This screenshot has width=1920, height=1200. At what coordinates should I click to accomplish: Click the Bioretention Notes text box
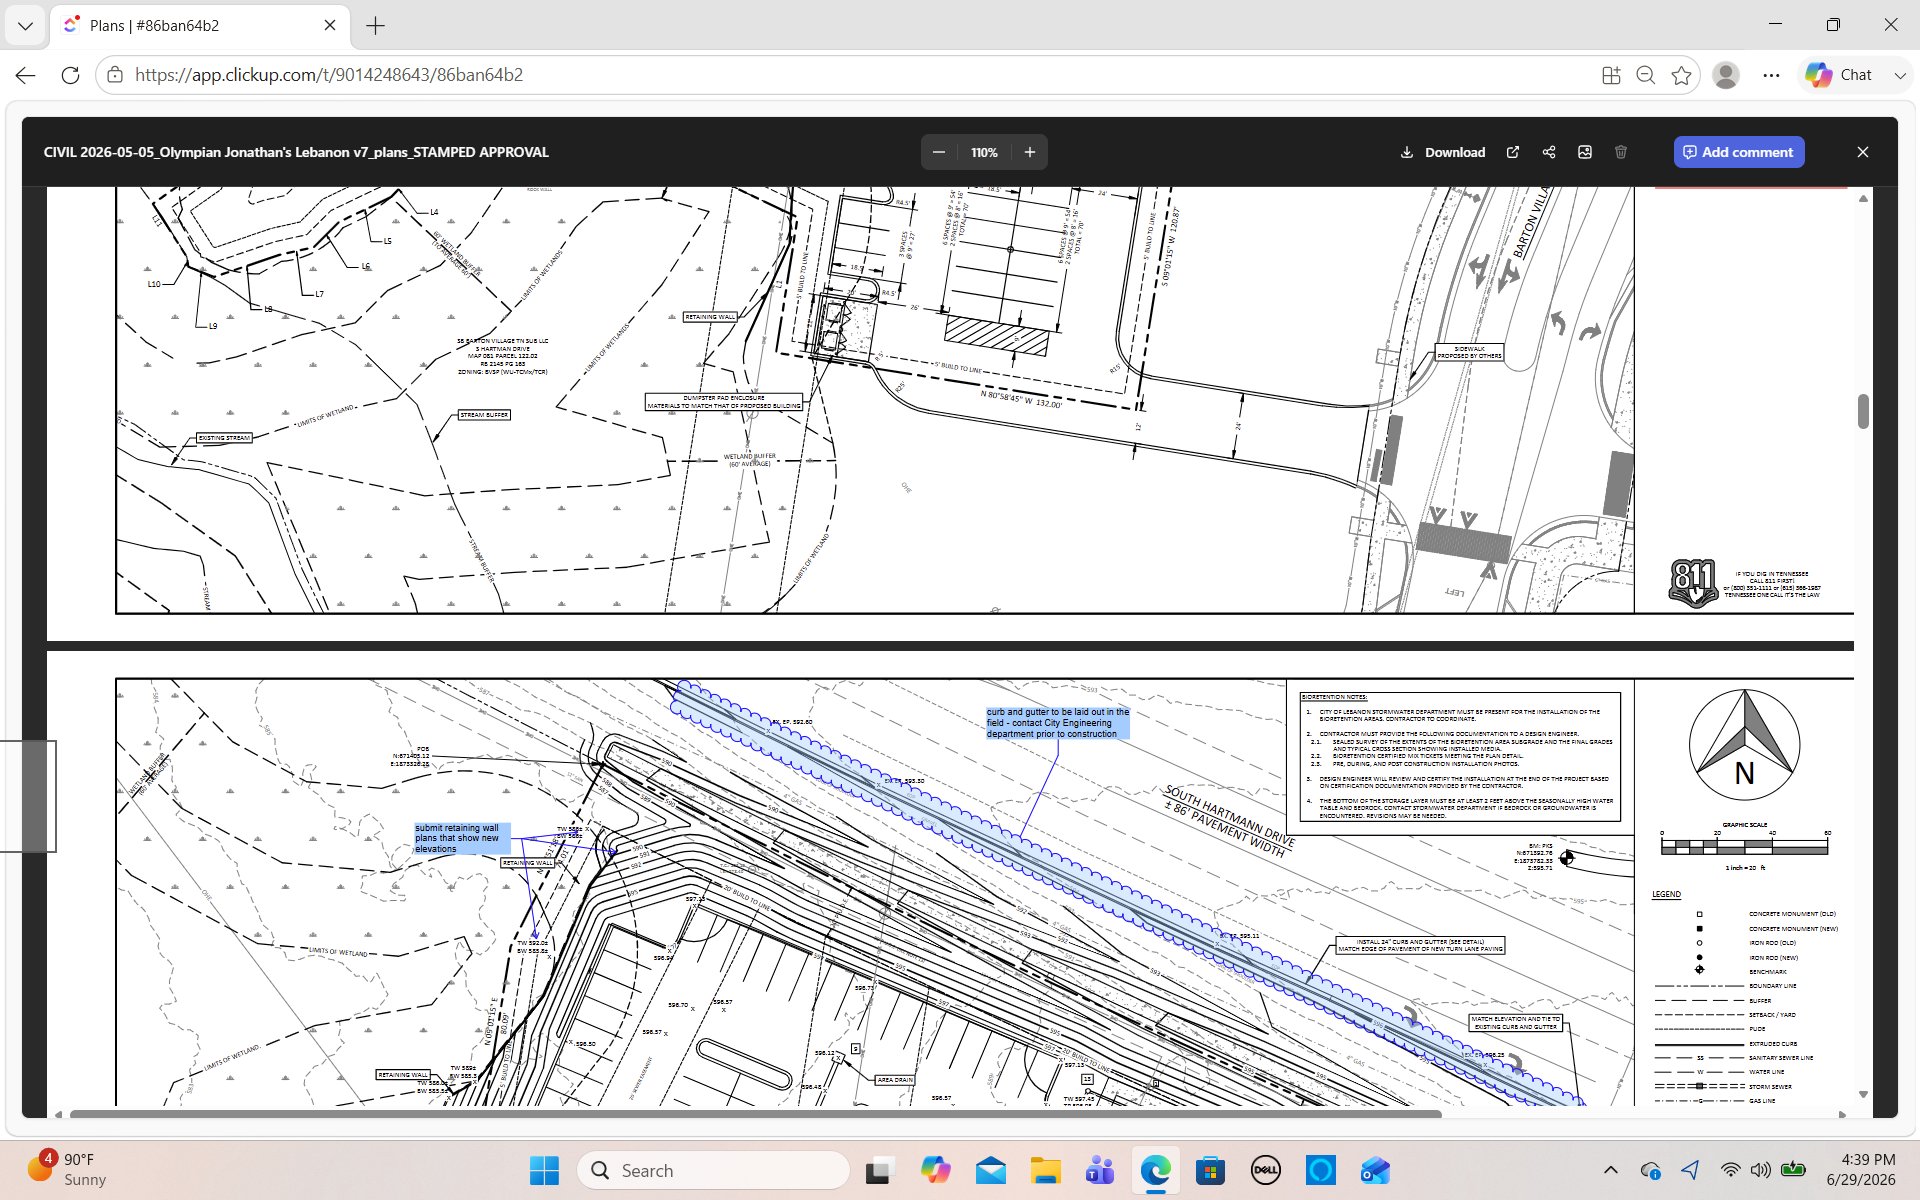[1459, 757]
